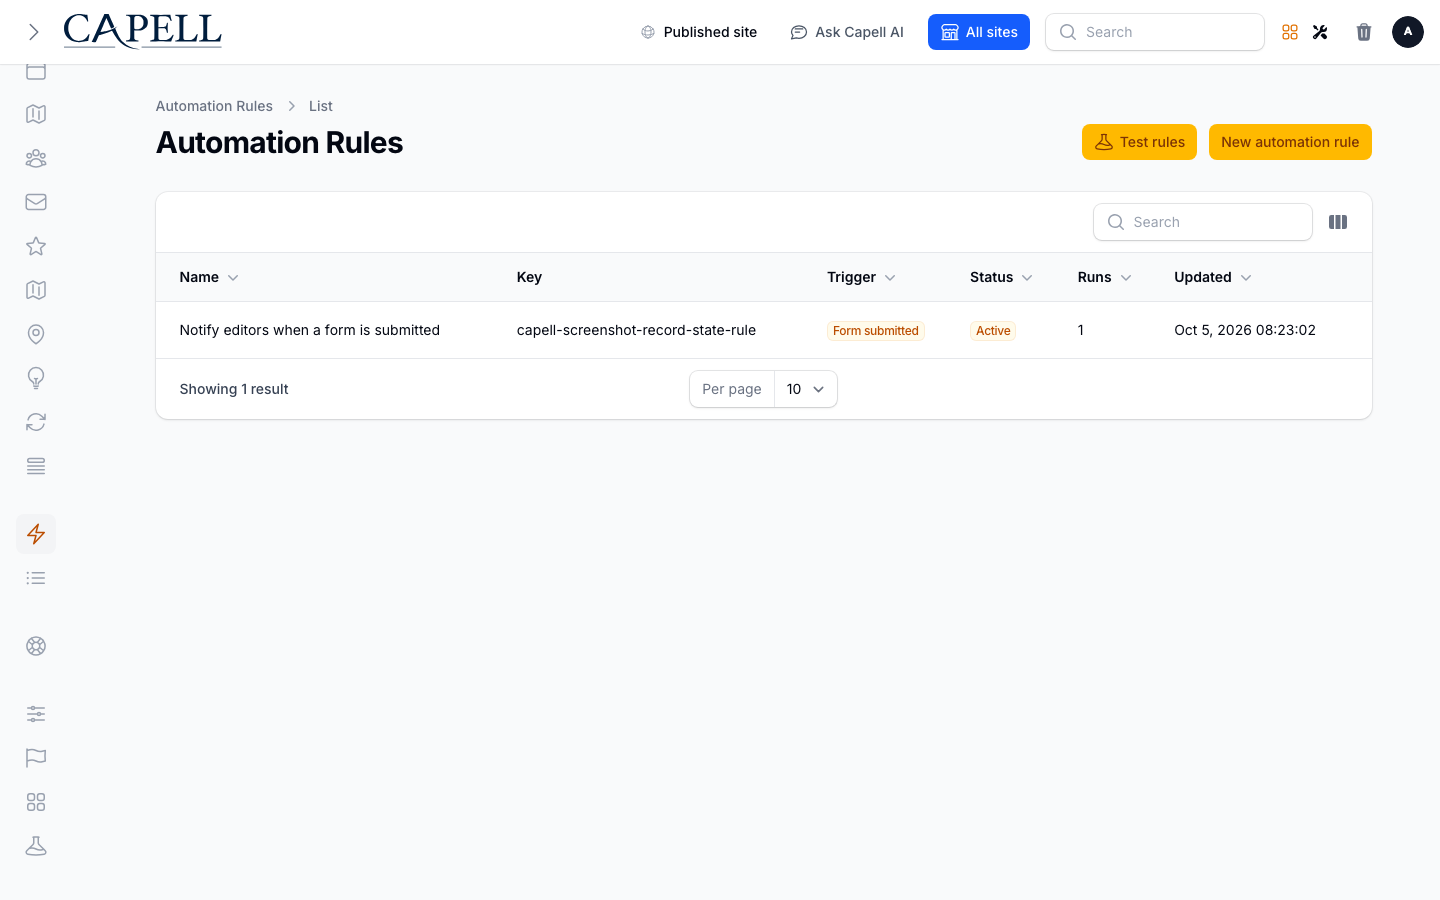
Task: Expand the sidebar with the top-left chevron
Action: (x=34, y=32)
